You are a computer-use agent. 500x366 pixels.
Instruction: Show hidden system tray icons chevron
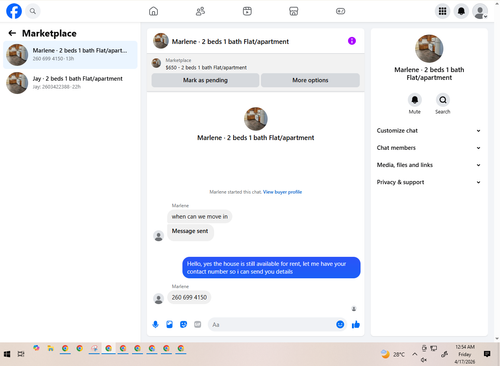[414, 354]
